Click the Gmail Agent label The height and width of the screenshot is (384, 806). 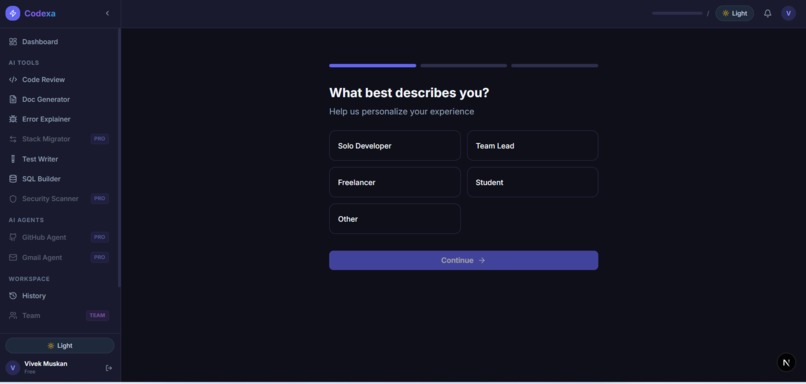pyautogui.click(x=42, y=257)
